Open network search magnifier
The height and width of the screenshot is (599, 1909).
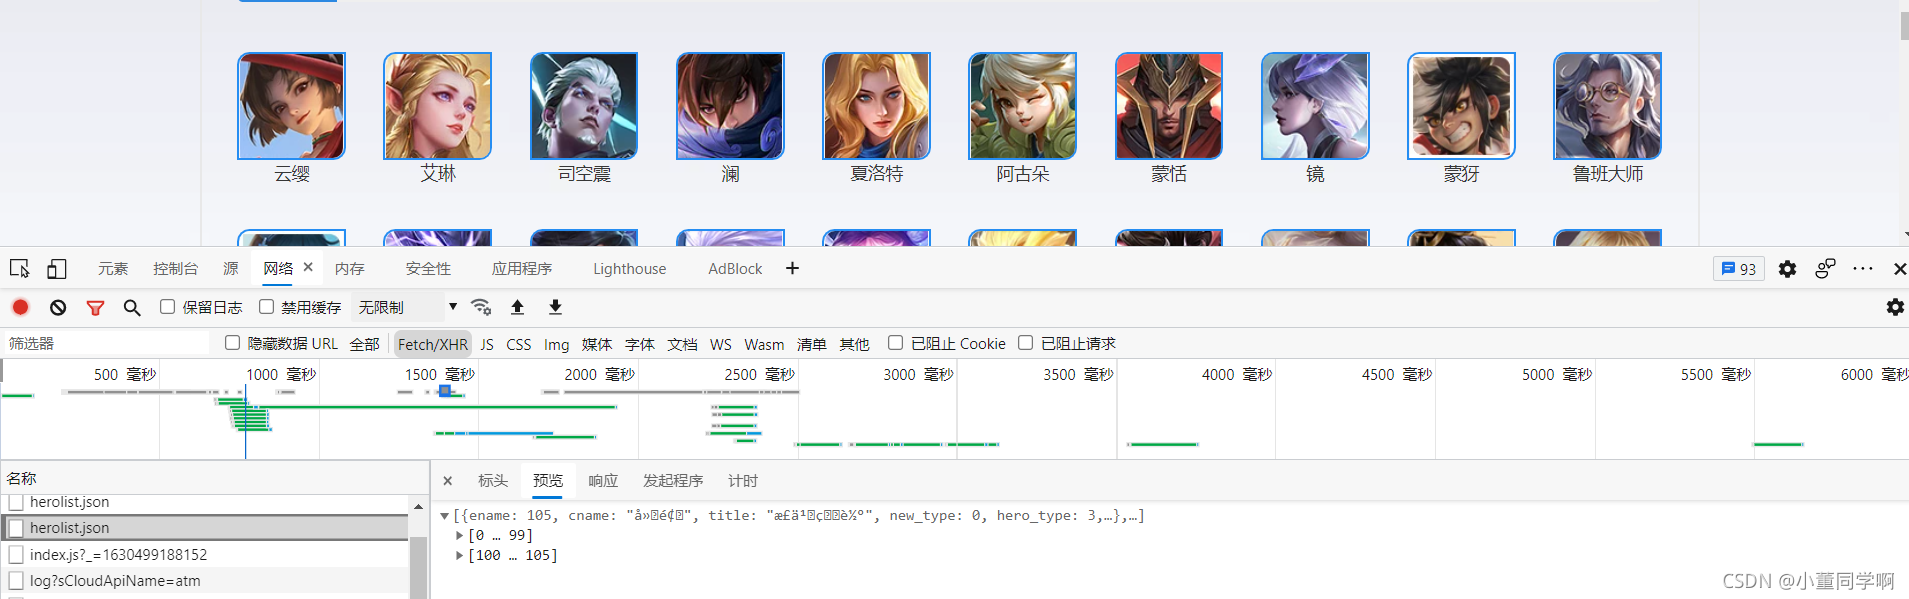132,308
